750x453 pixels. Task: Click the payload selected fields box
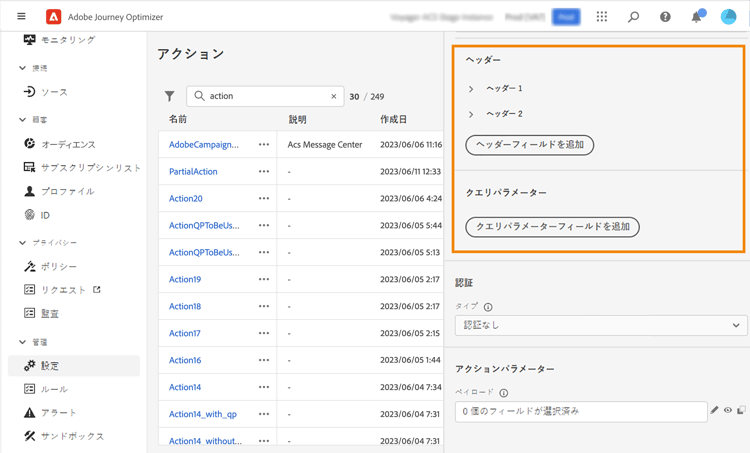[x=581, y=411]
